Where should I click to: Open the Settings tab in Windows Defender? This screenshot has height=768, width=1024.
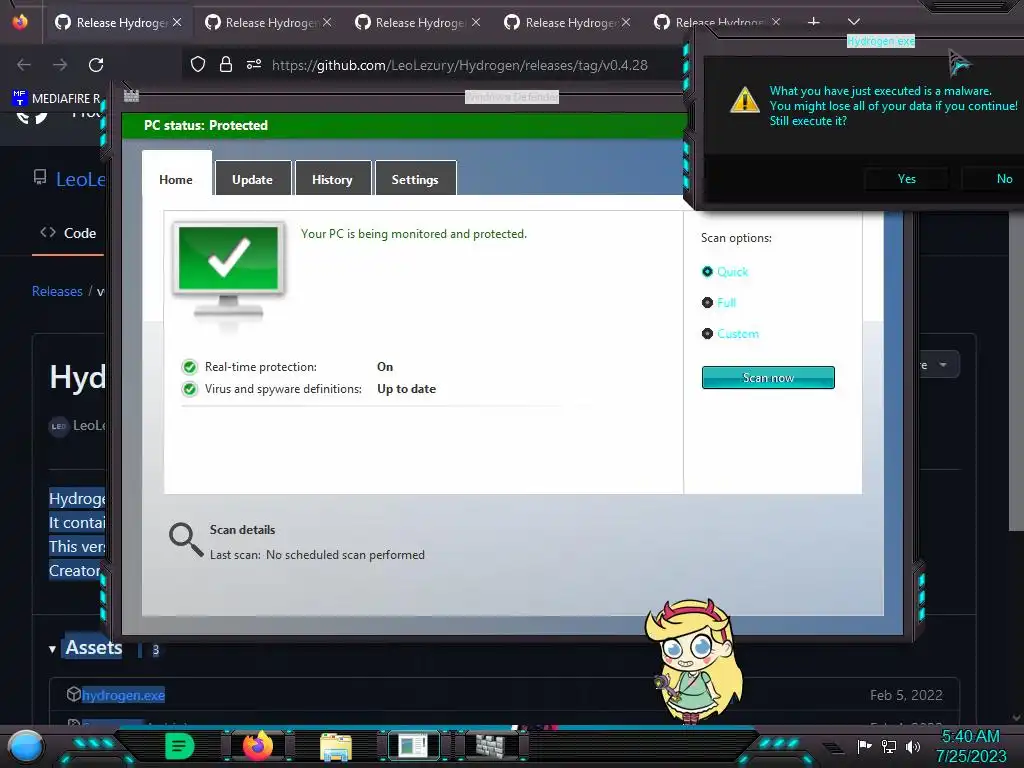tap(415, 179)
